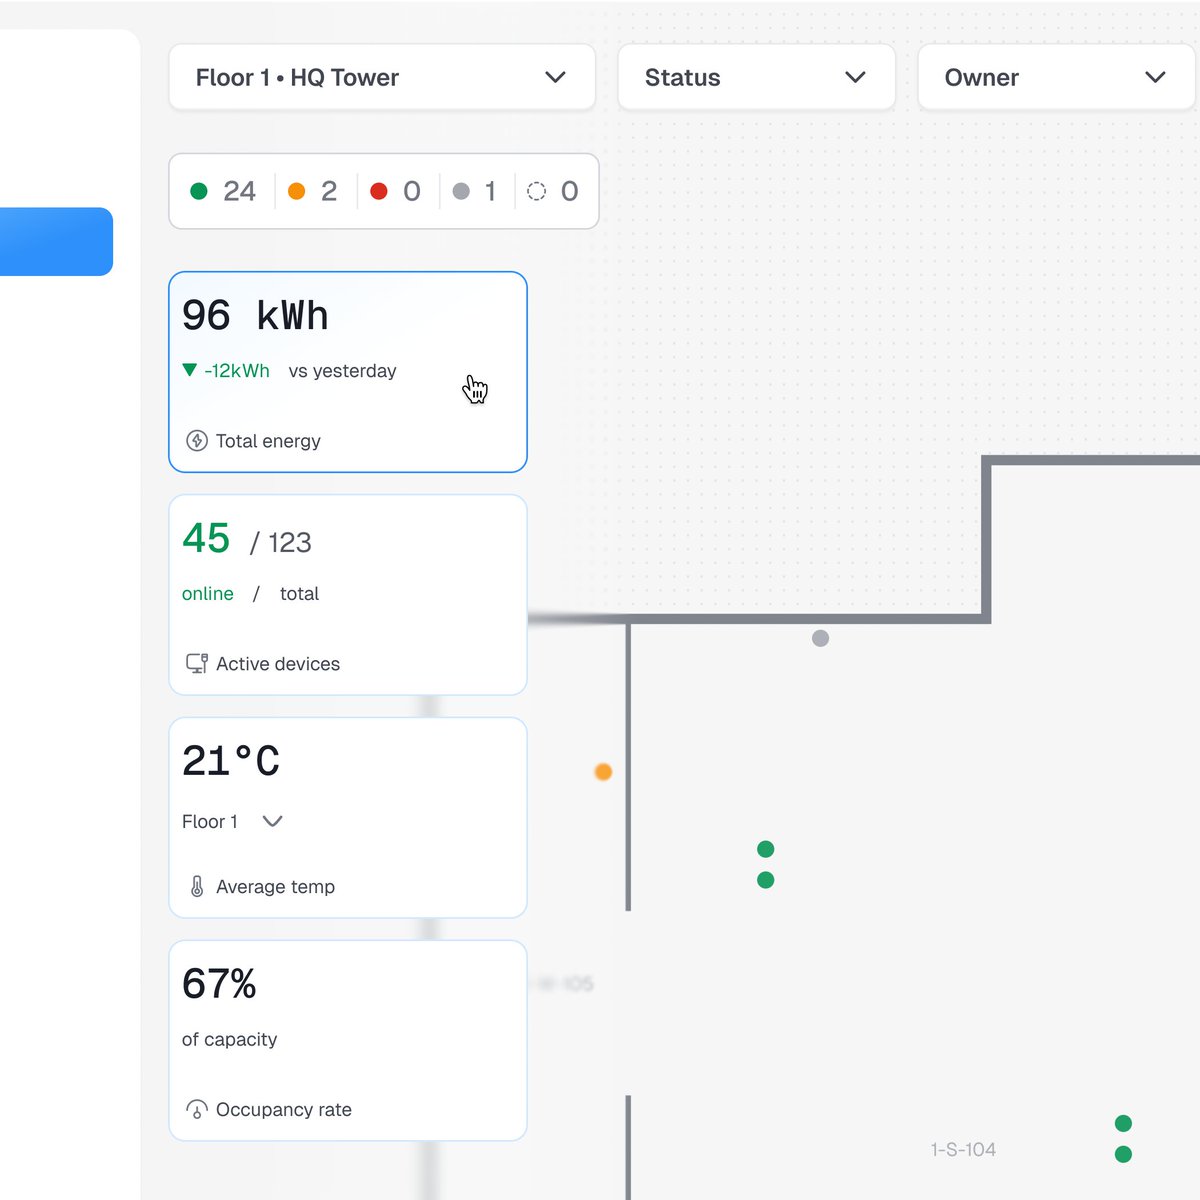Click the lightning bolt Total energy icon
The height and width of the screenshot is (1200, 1200).
197,441
